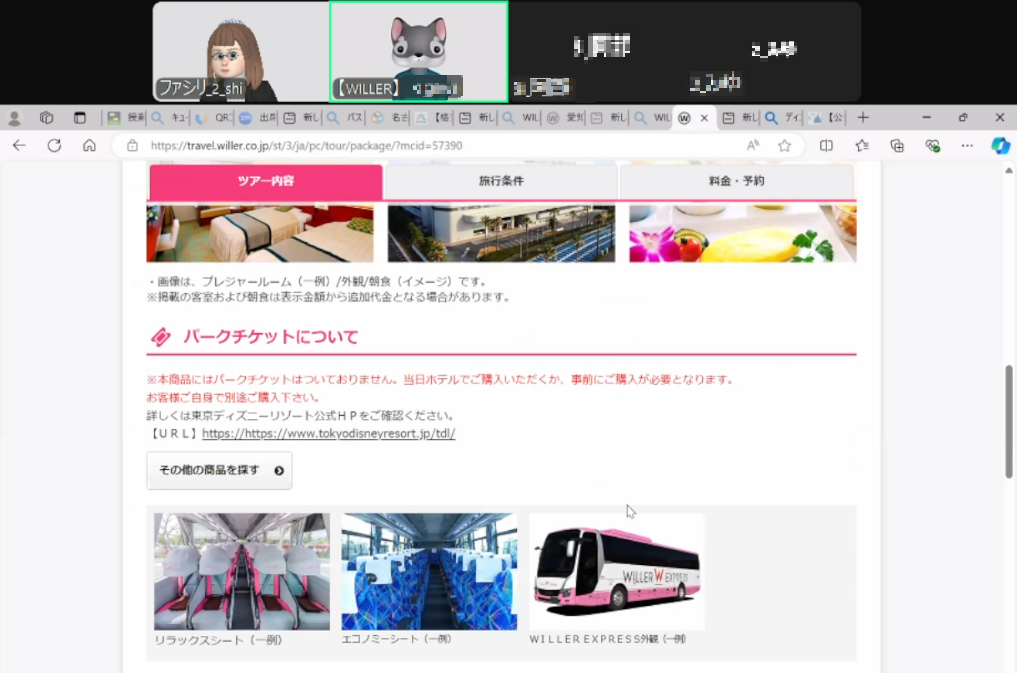Viewport: 1017px width, 673px height.
Task: Click the リラックスシート(一例) caption
Action: (219, 640)
